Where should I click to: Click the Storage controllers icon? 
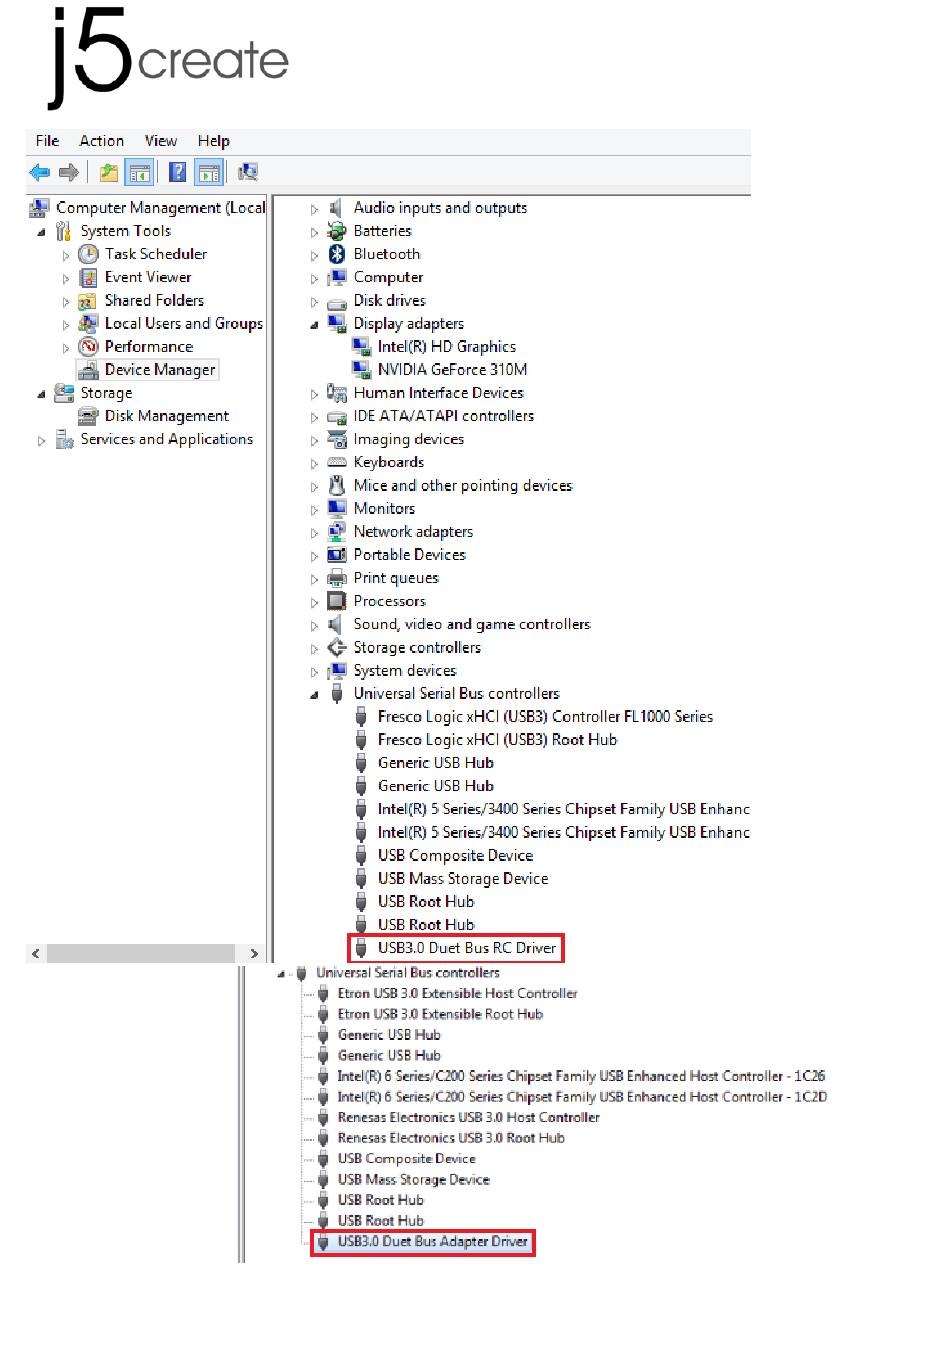(337, 647)
